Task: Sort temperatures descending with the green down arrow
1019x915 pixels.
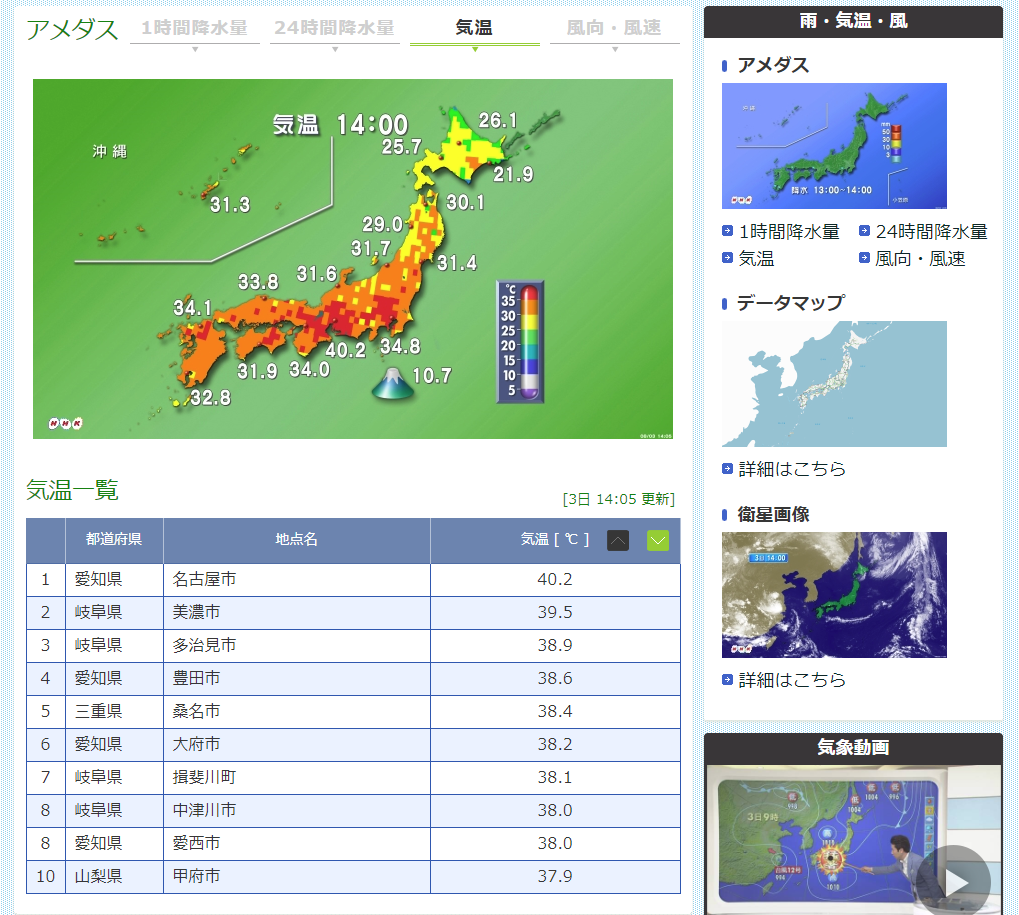Action: click(658, 540)
